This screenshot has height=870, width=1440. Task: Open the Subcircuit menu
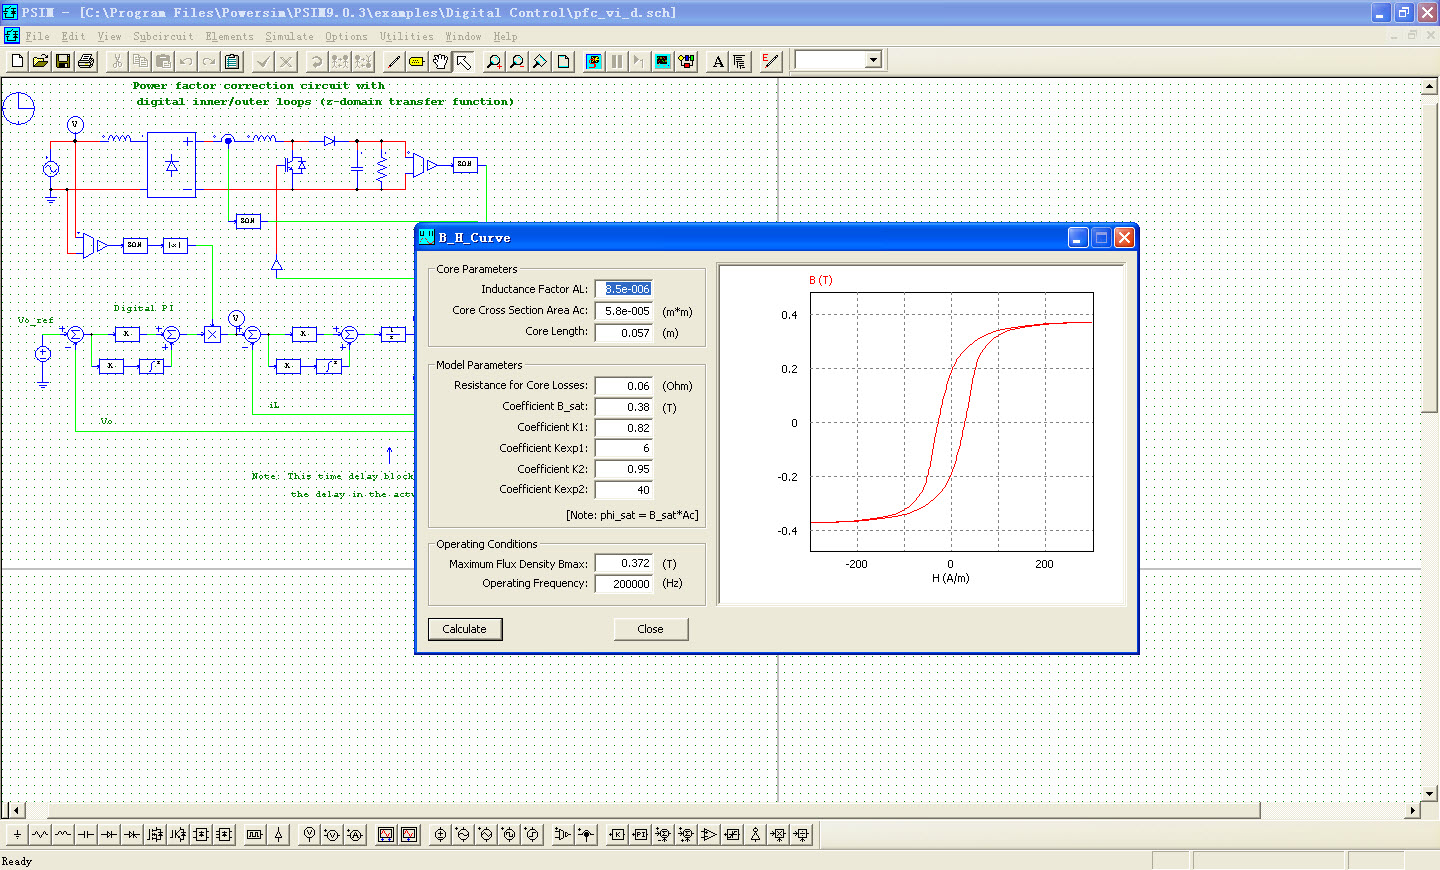click(x=163, y=36)
